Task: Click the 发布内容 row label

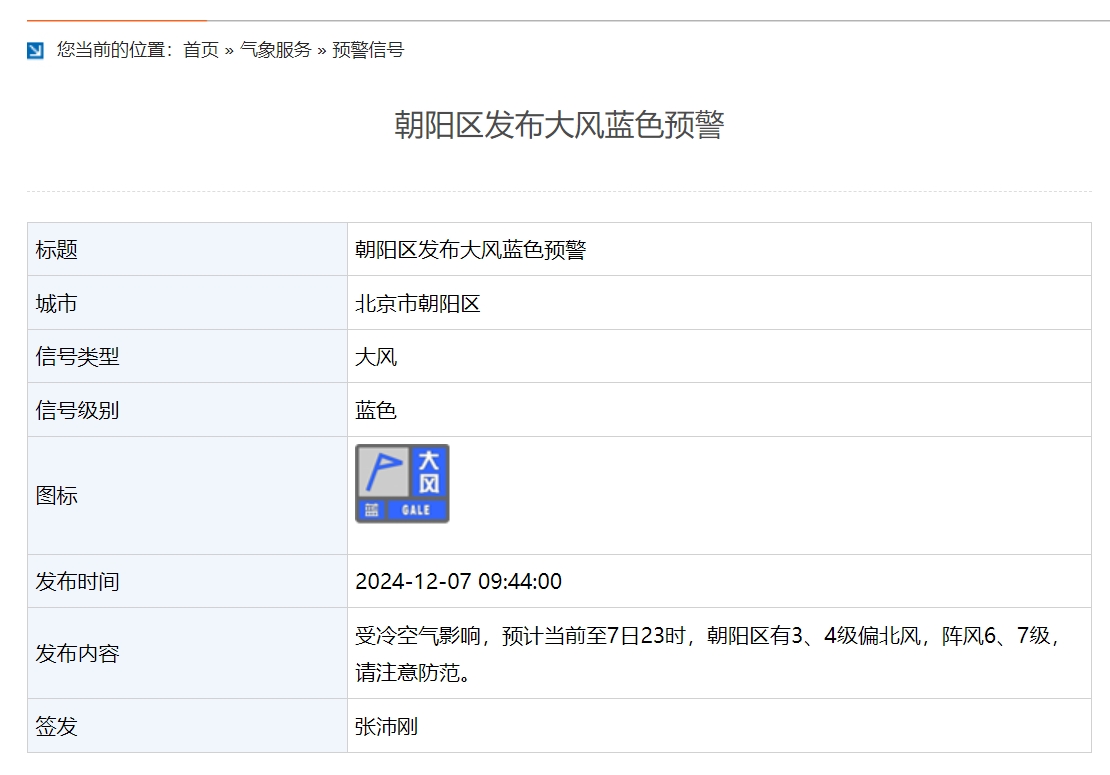Action: 77,653
